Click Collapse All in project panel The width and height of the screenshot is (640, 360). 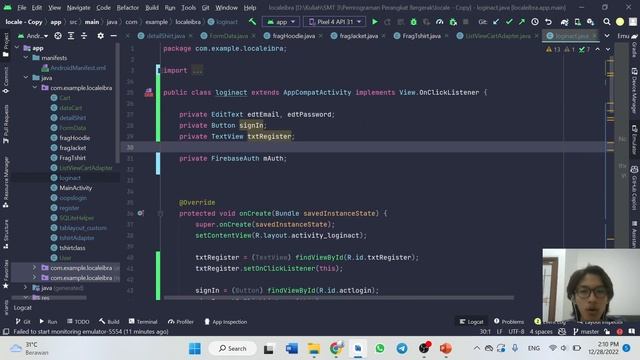(x=84, y=36)
